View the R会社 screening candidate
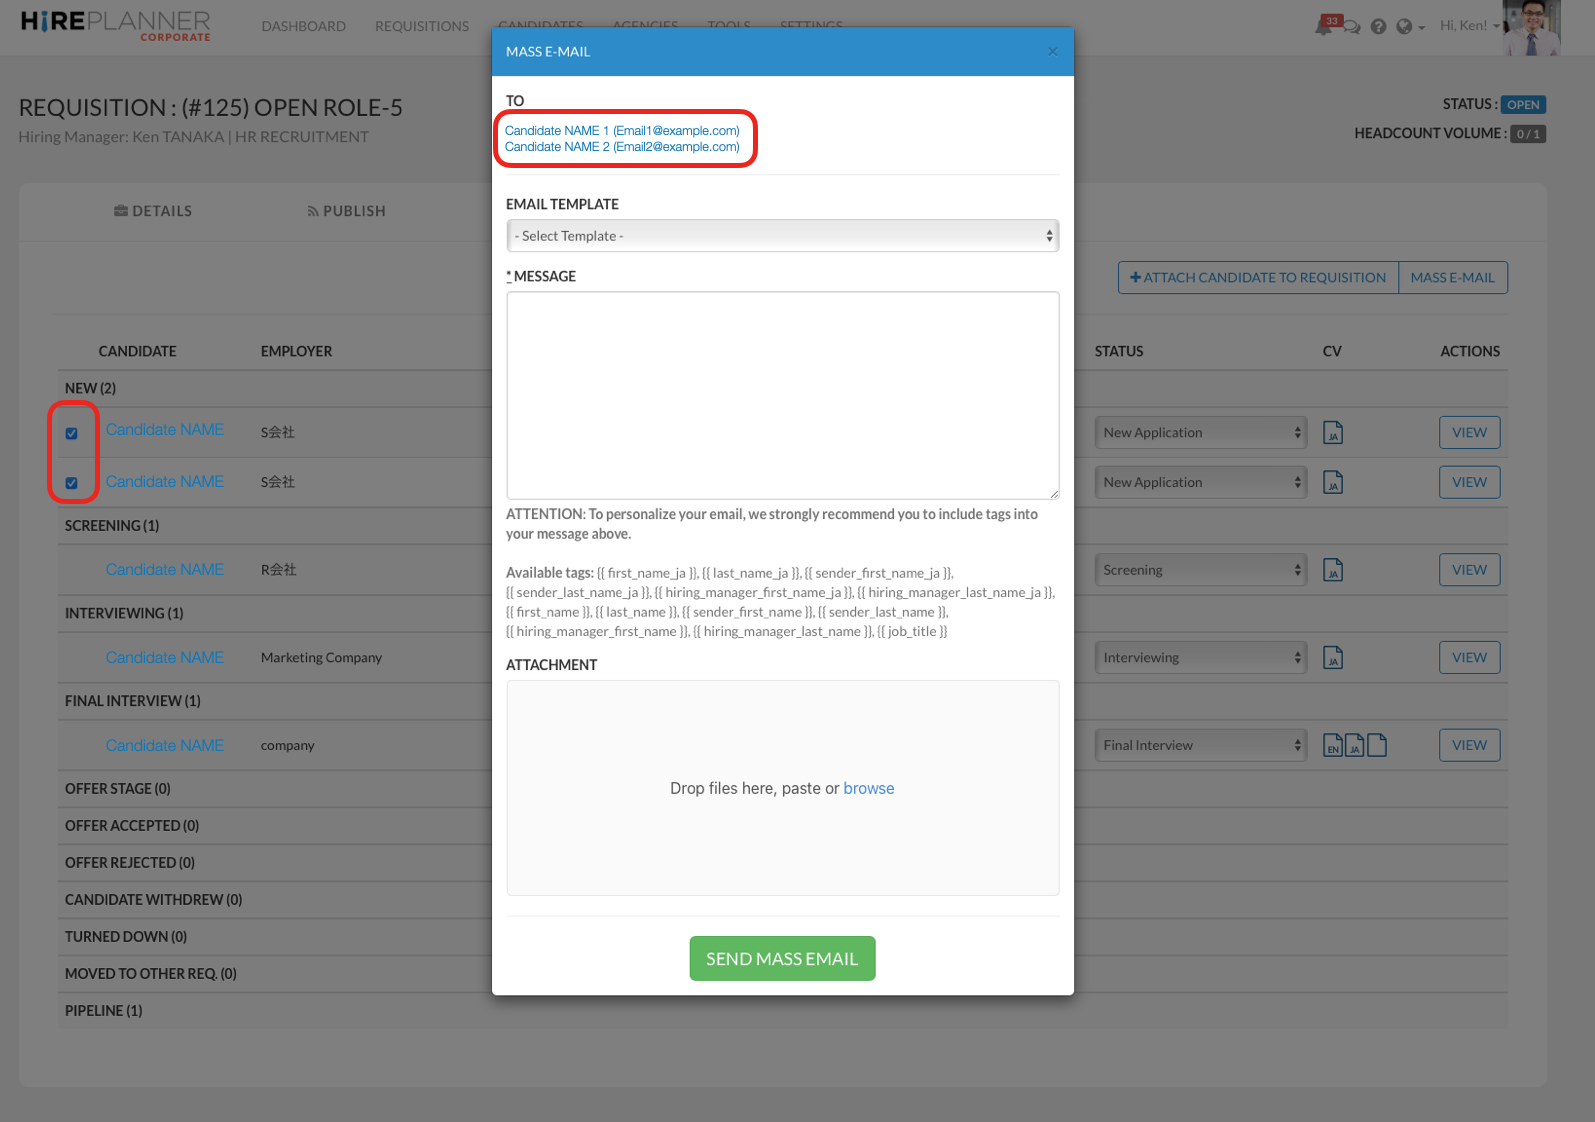Image resolution: width=1595 pixels, height=1122 pixels. pos(1469,570)
